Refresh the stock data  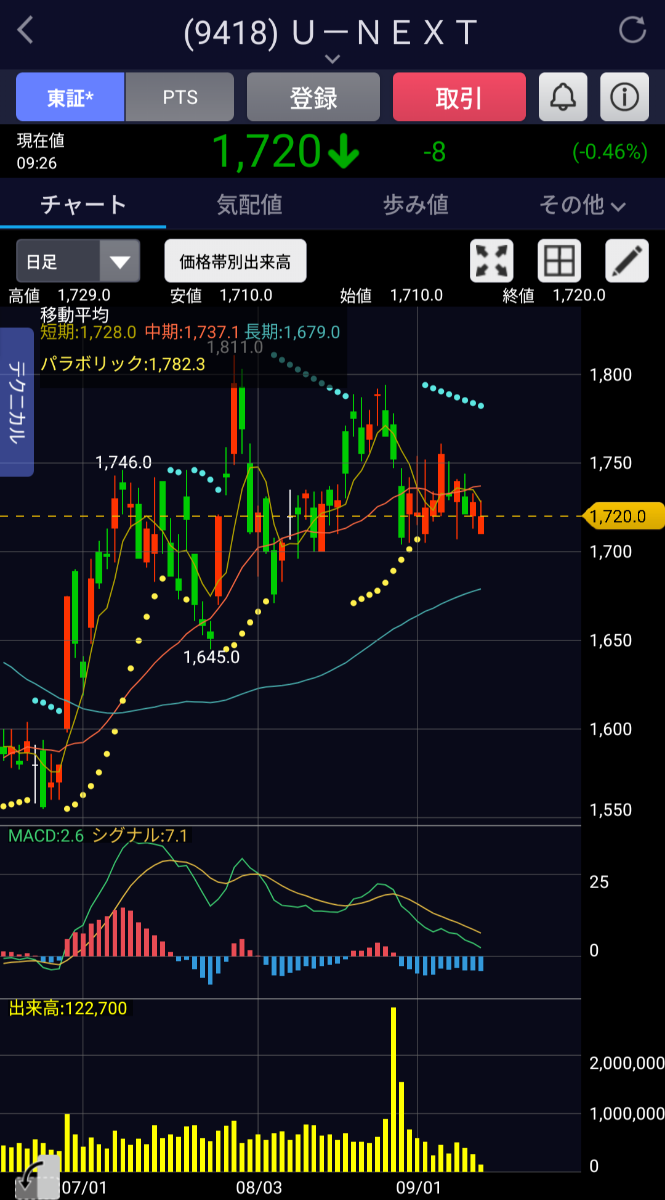(x=632, y=30)
